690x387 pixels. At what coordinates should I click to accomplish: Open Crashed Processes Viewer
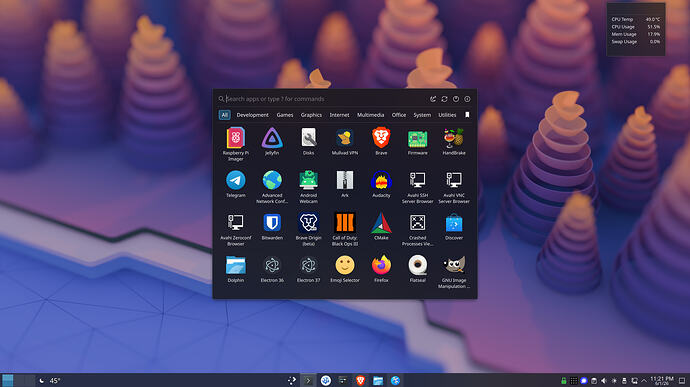tap(418, 229)
